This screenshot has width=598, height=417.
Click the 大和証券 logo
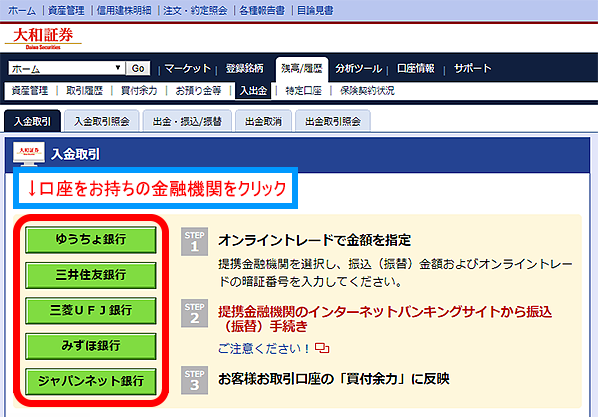(43, 38)
